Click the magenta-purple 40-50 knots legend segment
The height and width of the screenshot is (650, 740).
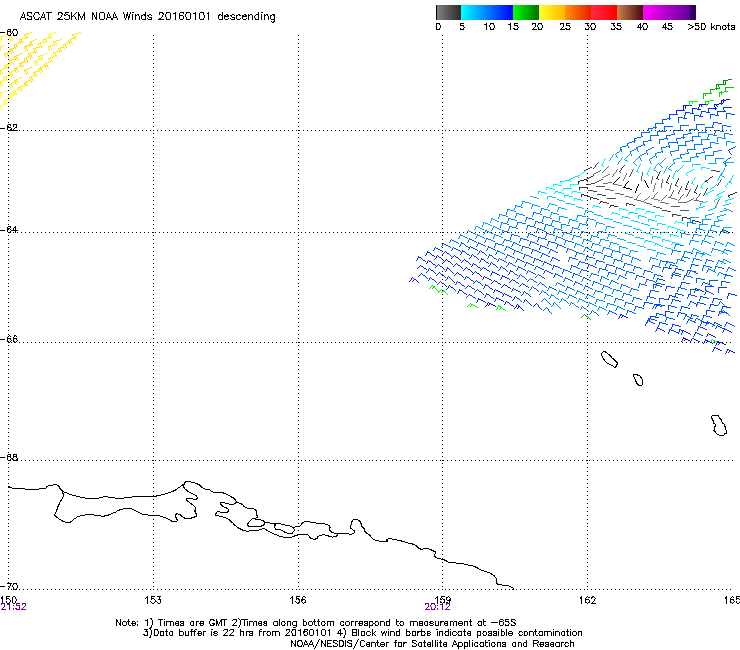click(x=669, y=12)
